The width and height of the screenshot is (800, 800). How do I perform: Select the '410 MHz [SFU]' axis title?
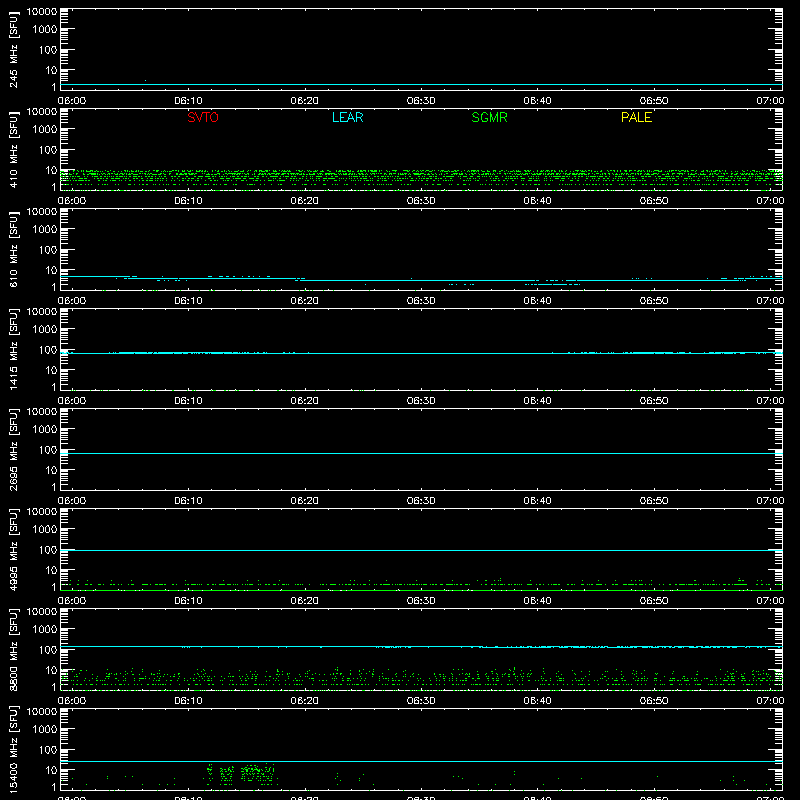14,149
